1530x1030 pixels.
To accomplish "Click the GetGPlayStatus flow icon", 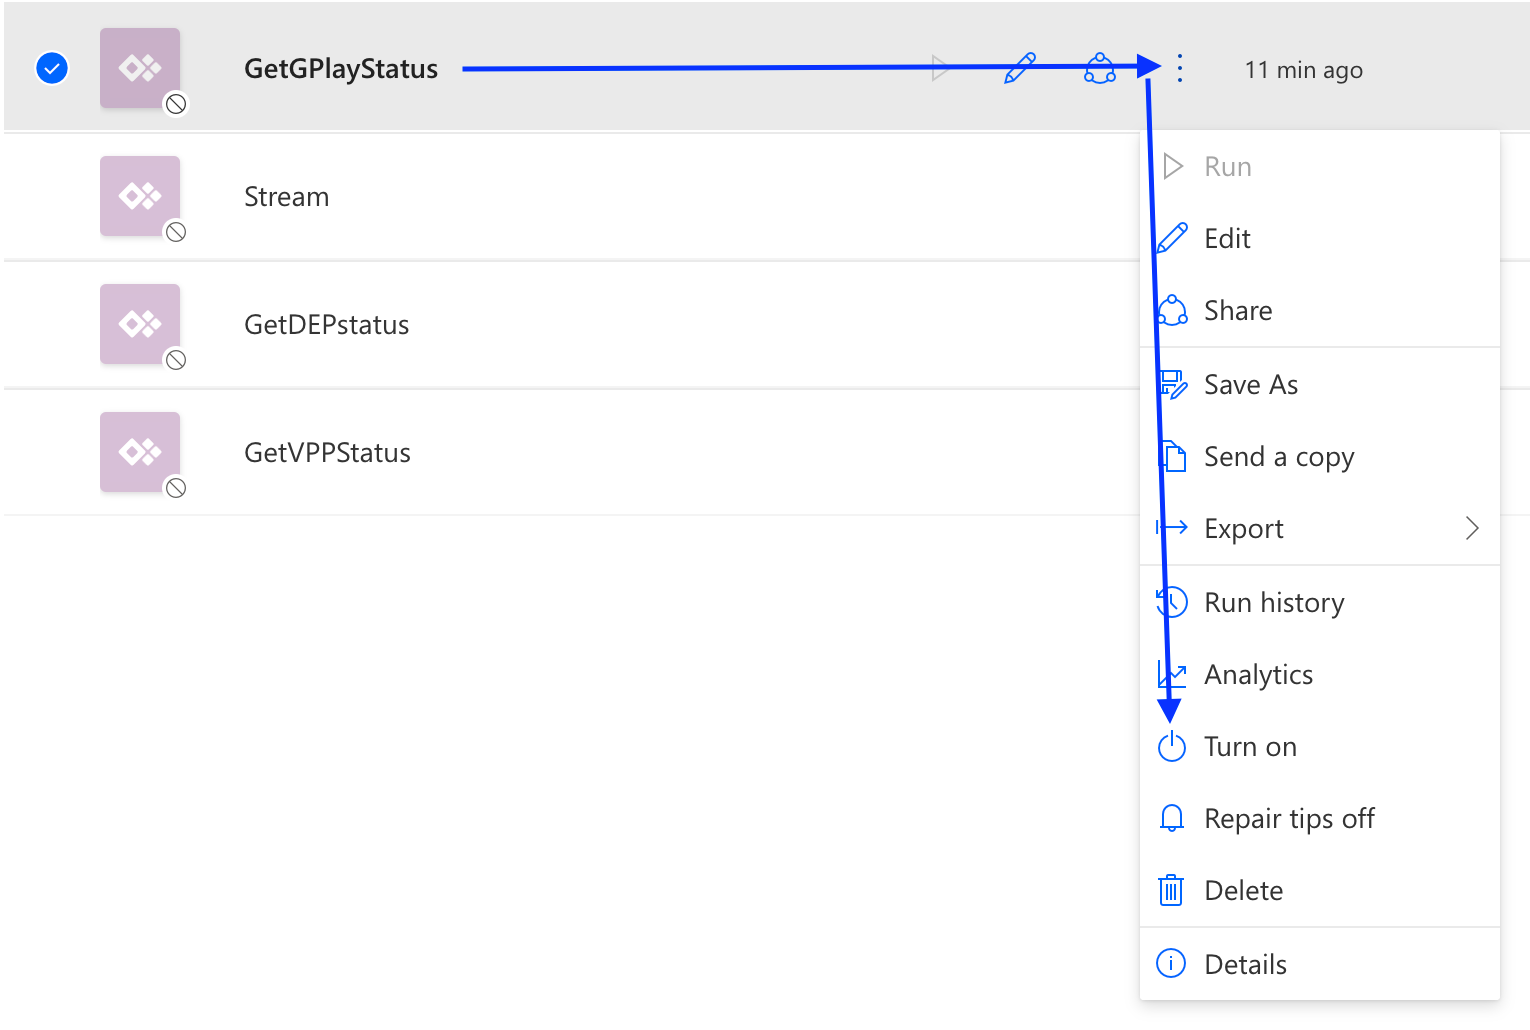I will [x=140, y=68].
